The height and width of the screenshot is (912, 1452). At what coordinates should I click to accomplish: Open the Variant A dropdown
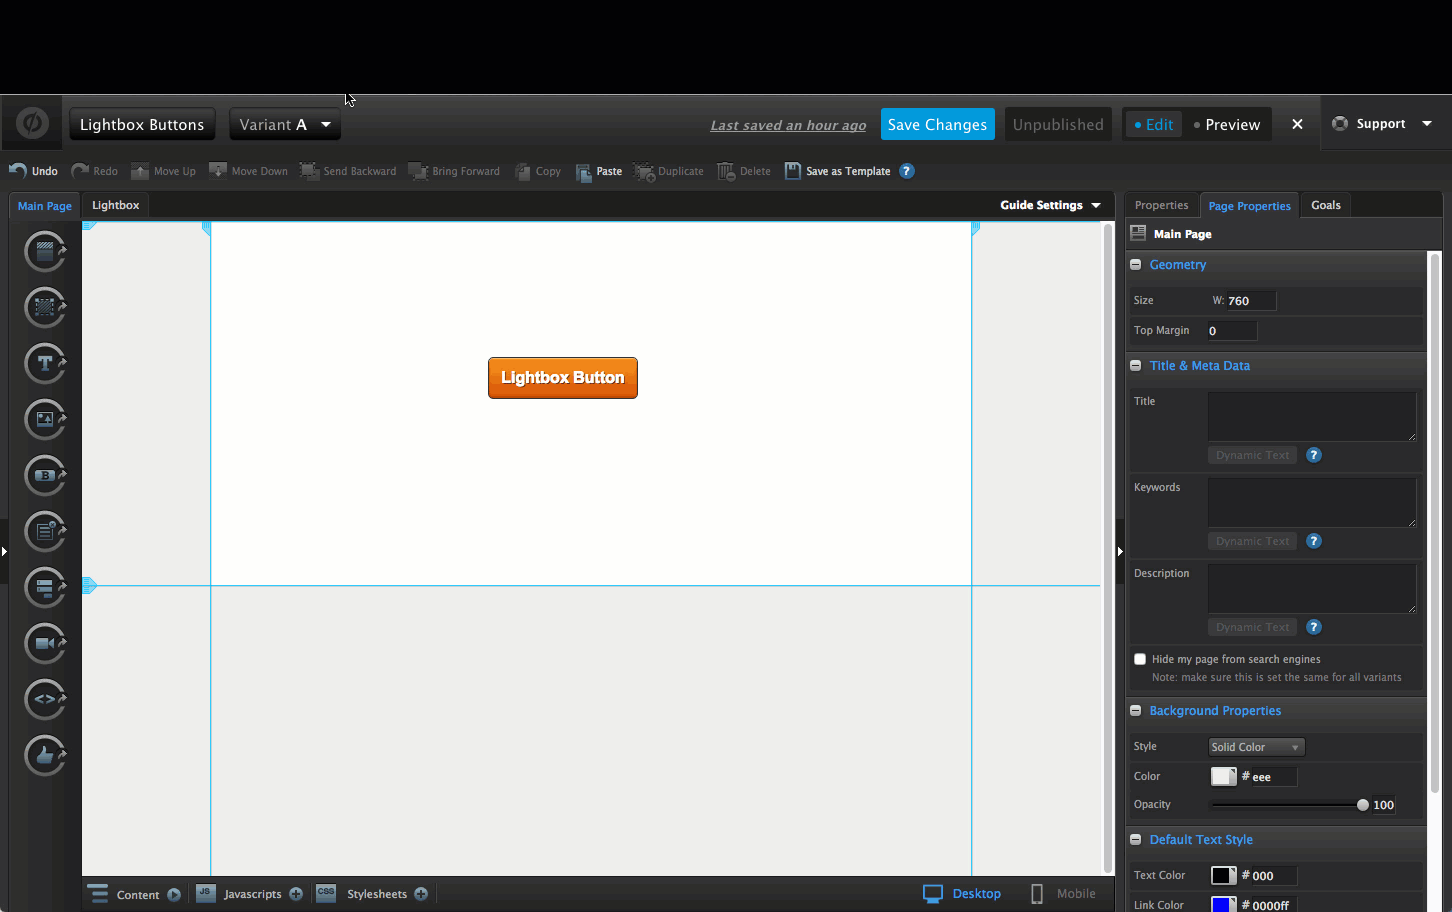[x=285, y=124]
